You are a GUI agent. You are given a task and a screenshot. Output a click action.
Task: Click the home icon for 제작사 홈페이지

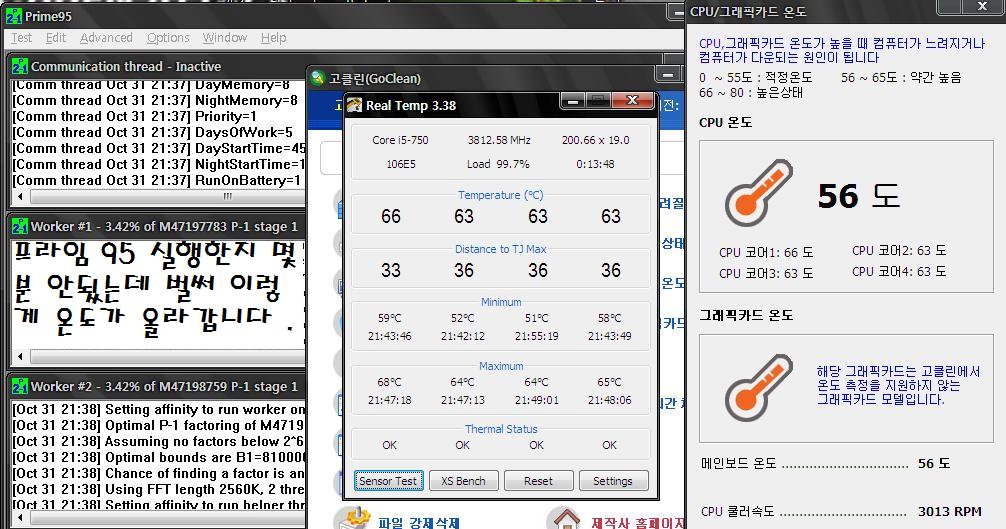coord(567,518)
